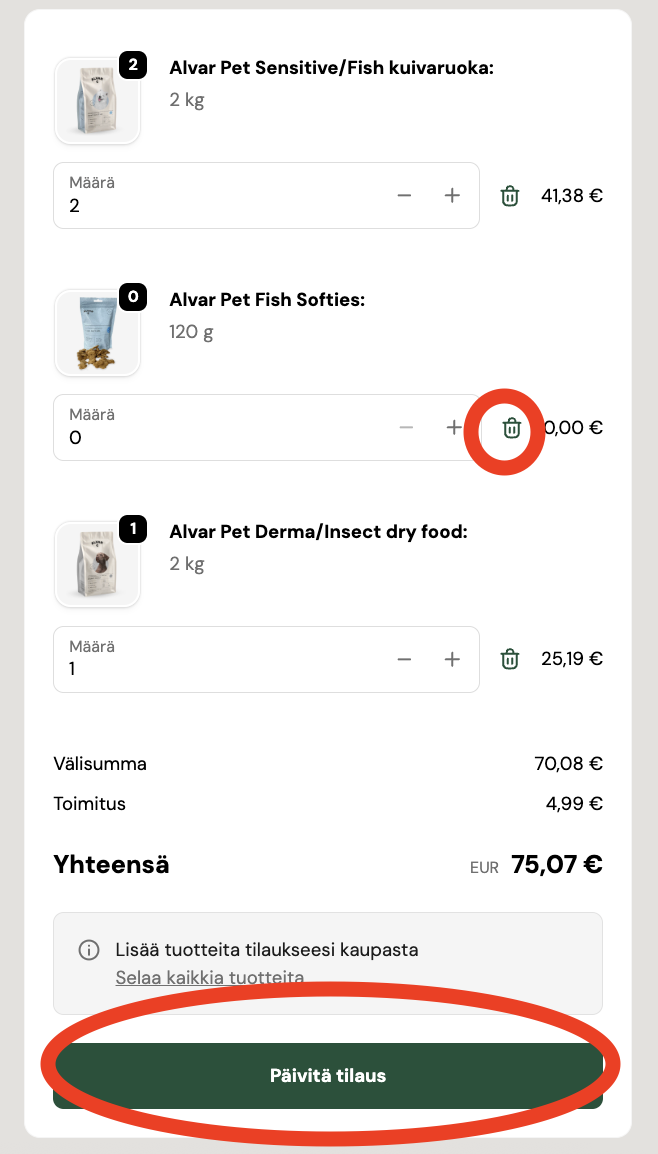Click the Alvar Pet Derma/Insect dry food title
This screenshot has width=658, height=1154.
[318, 532]
